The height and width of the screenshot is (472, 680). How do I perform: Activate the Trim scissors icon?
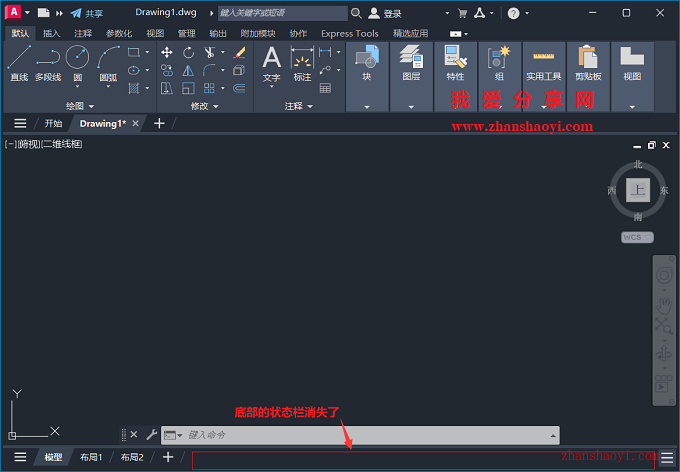click(x=209, y=53)
